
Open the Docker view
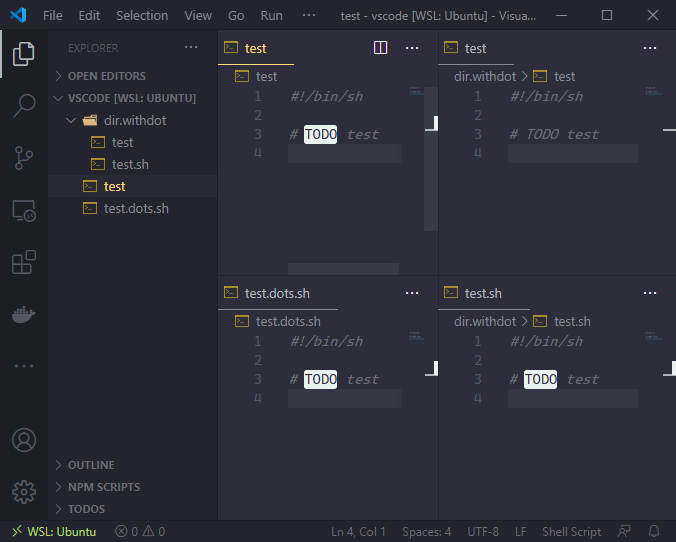(24, 314)
